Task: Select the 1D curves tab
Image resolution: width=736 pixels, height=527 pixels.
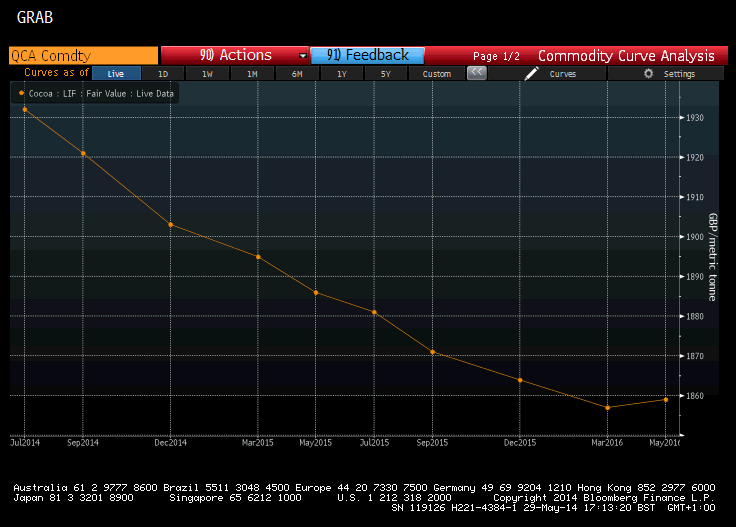Action: (163, 74)
